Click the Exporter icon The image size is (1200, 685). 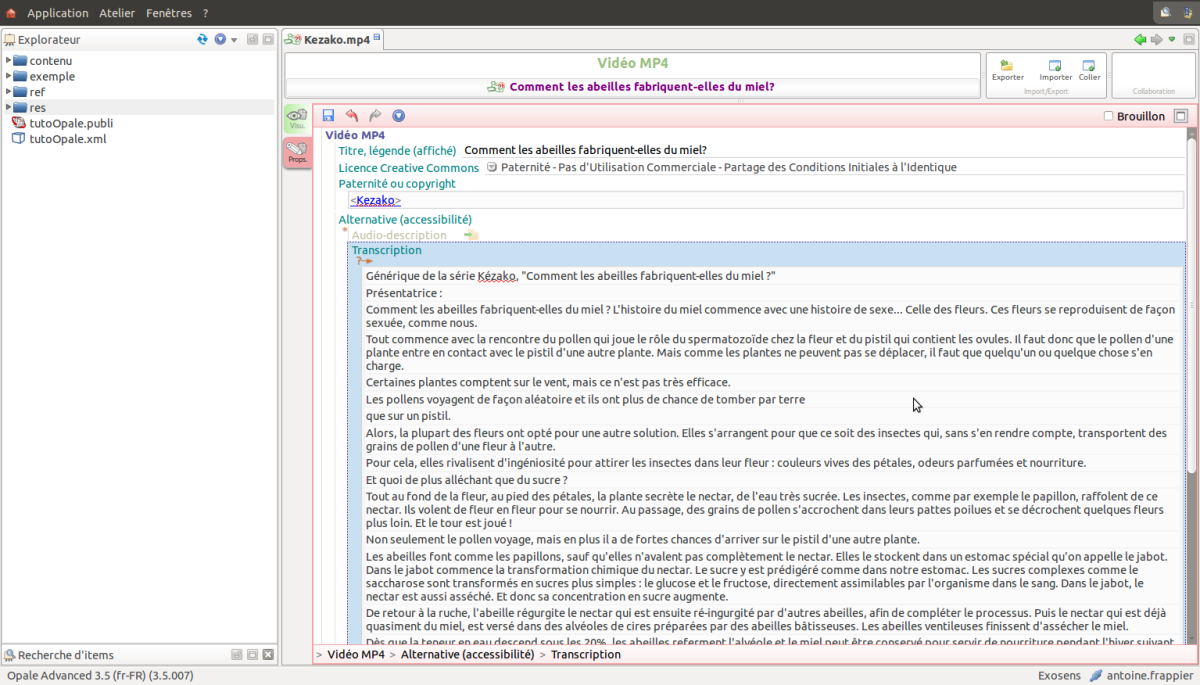click(1007, 66)
